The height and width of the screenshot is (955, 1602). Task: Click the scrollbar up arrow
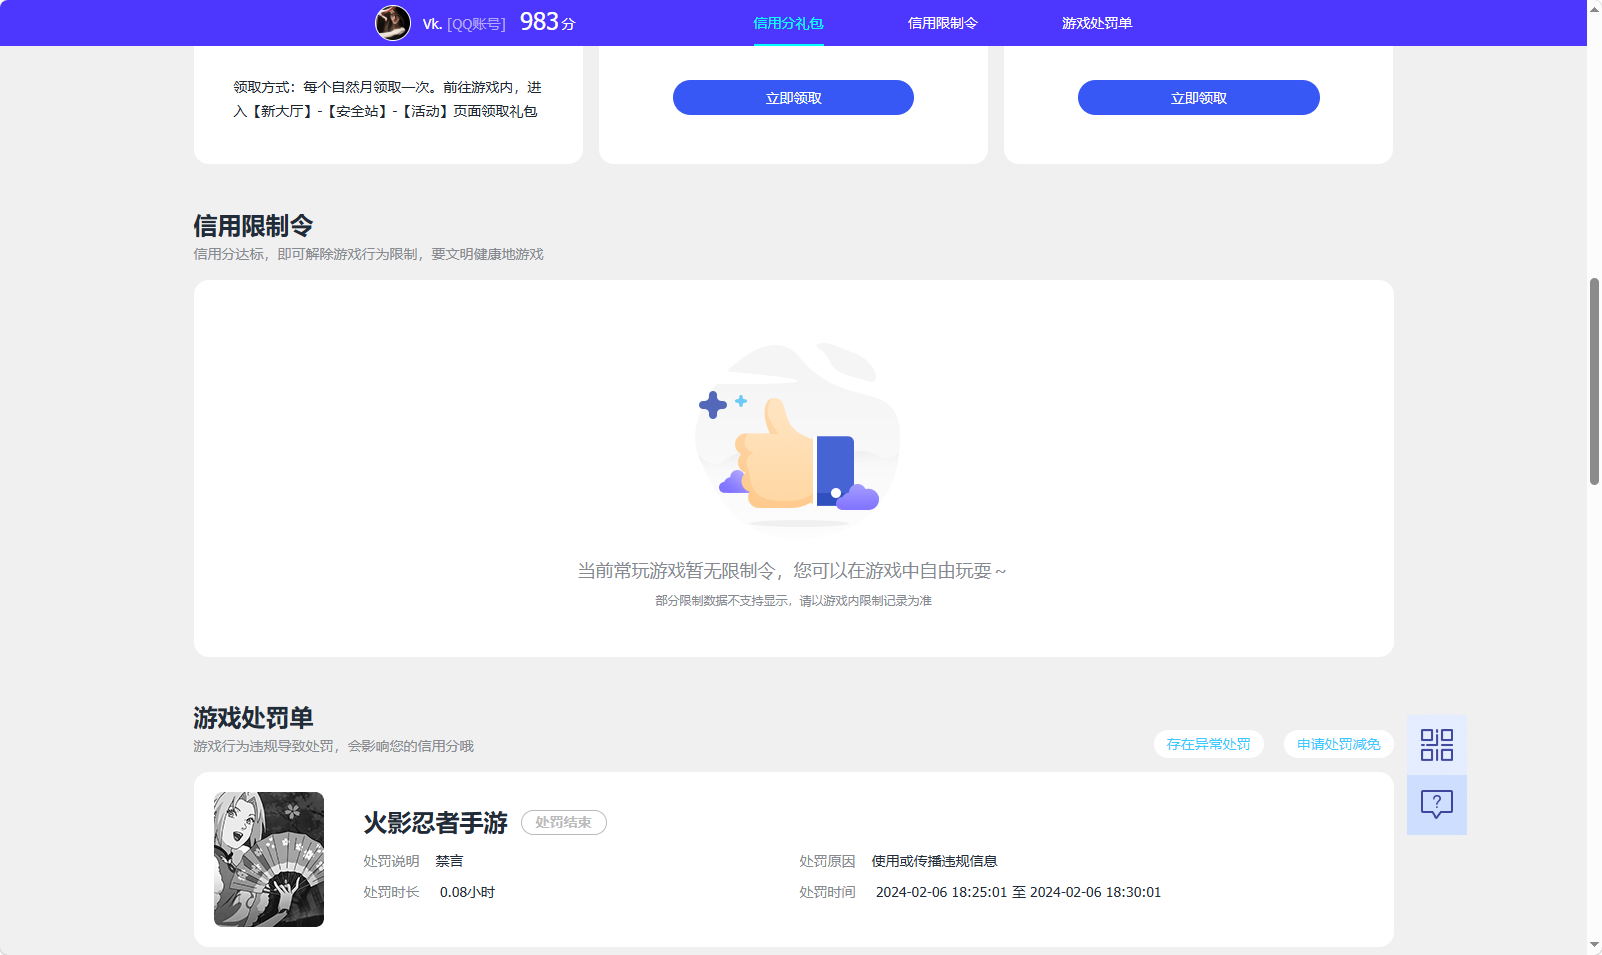[x=1594, y=9]
